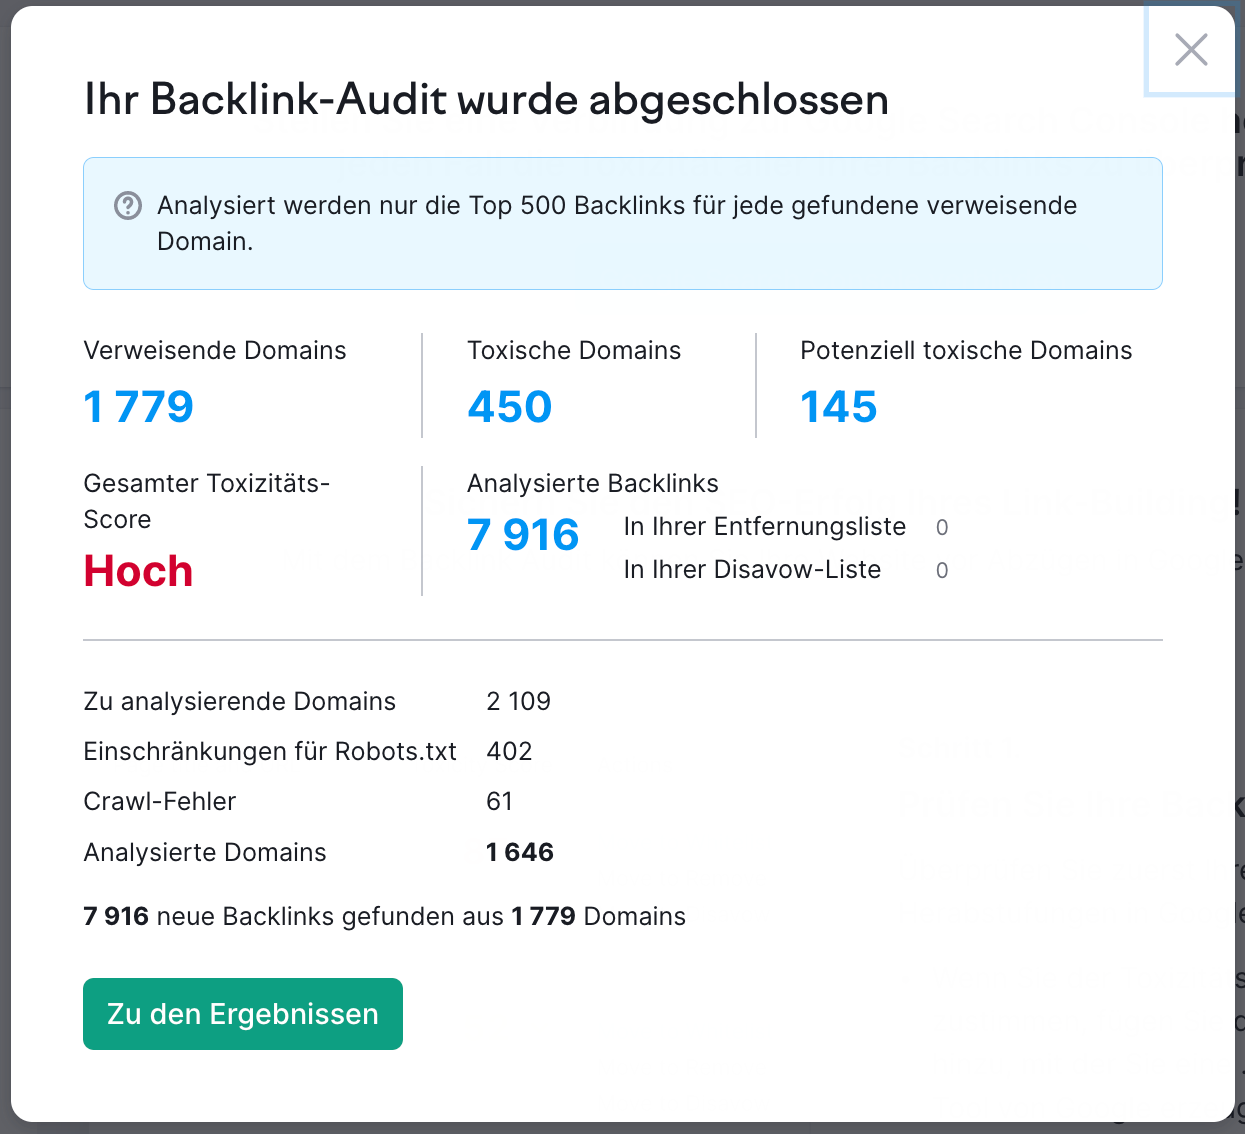This screenshot has height=1134, width=1245.
Task: Select the Einschränkungen für Robots.txt count 402
Action: coord(509,751)
